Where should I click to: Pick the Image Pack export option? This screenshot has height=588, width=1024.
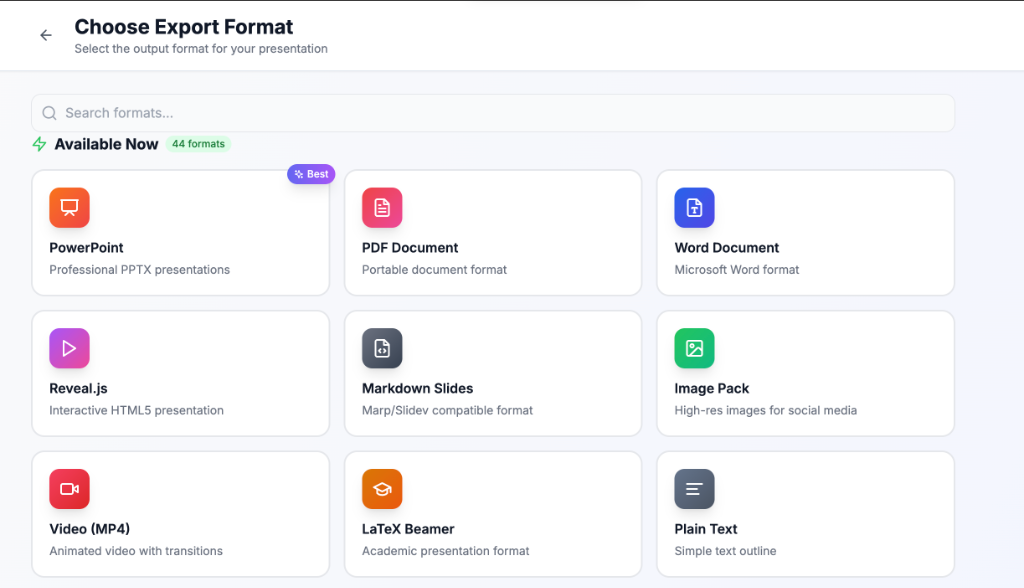point(805,373)
